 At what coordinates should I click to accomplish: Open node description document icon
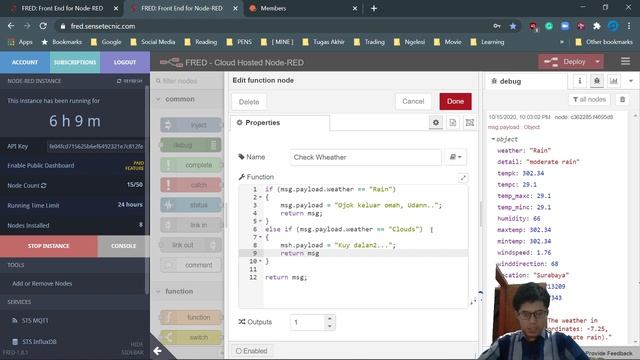coord(453,122)
